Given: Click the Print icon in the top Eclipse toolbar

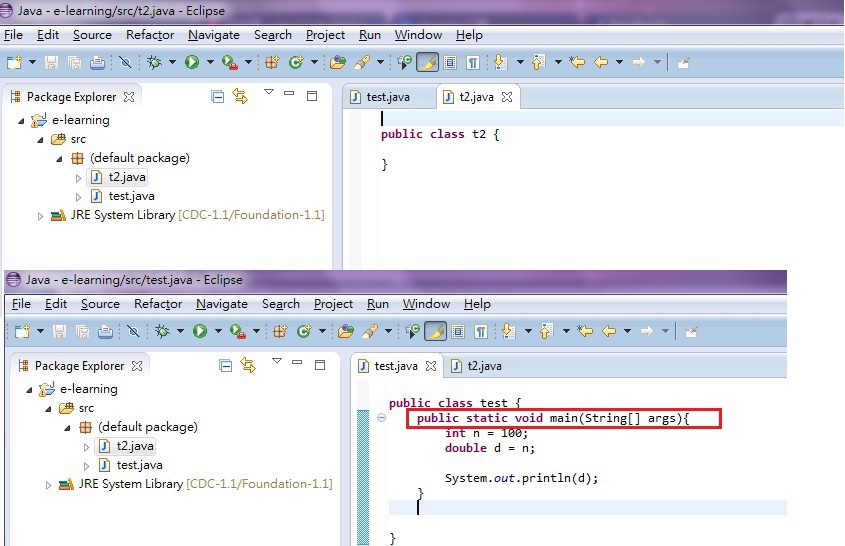Looking at the screenshot, I should tap(97, 63).
